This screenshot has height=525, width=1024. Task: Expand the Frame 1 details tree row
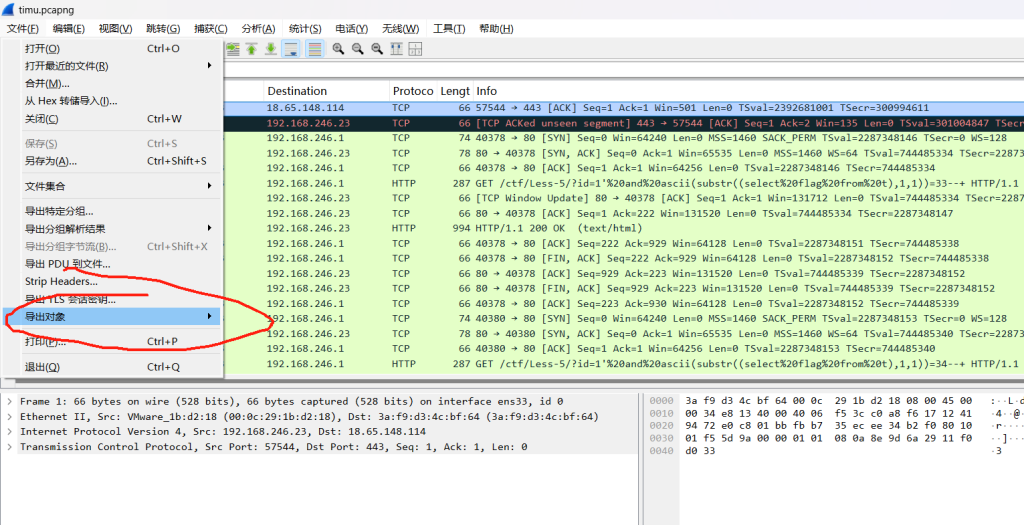[x=10, y=400]
